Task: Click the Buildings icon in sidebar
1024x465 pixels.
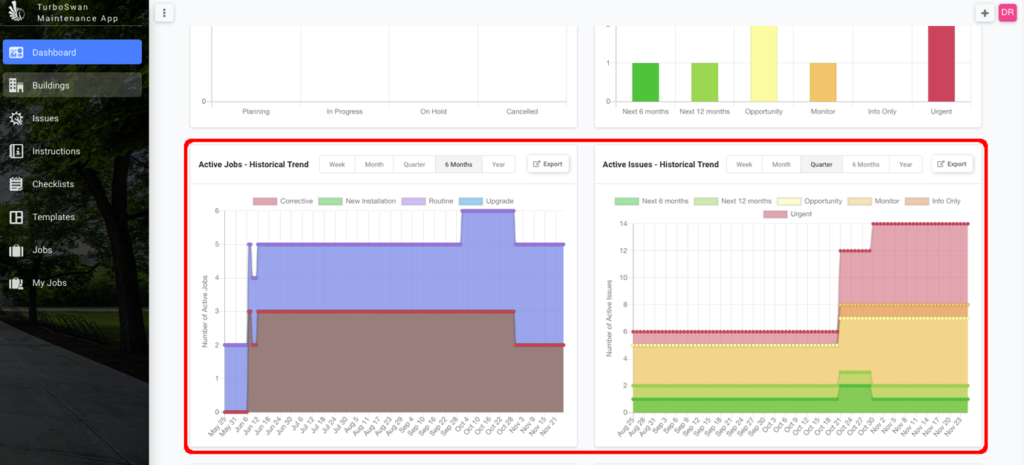Action: point(16,85)
